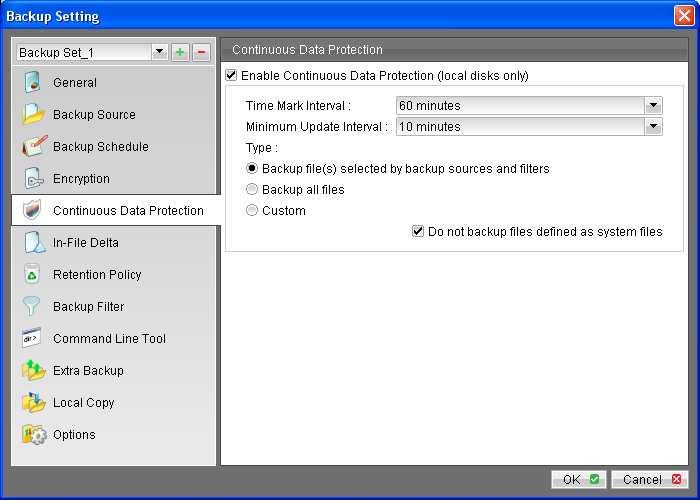Open the Extra Backup section
Image resolution: width=700 pixels, height=500 pixels.
pyautogui.click(x=88, y=371)
